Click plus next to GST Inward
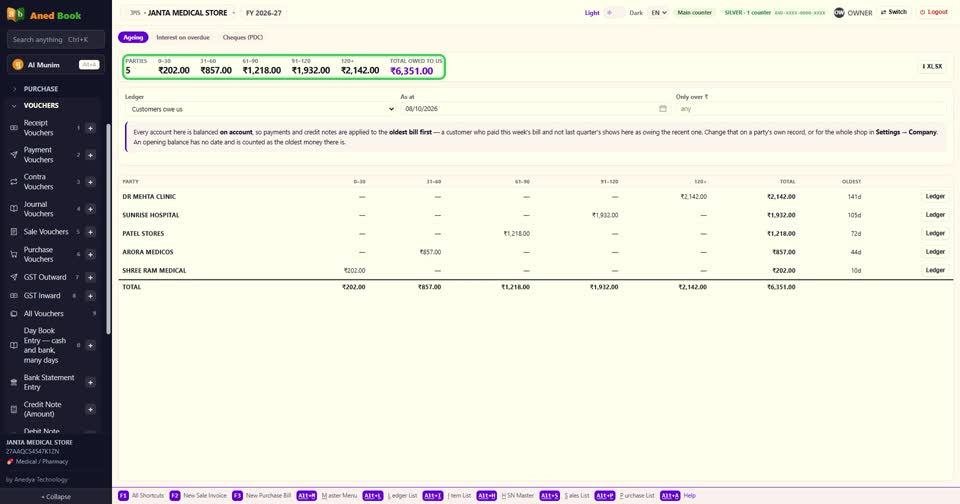This screenshot has width=960, height=504. pyautogui.click(x=90, y=296)
